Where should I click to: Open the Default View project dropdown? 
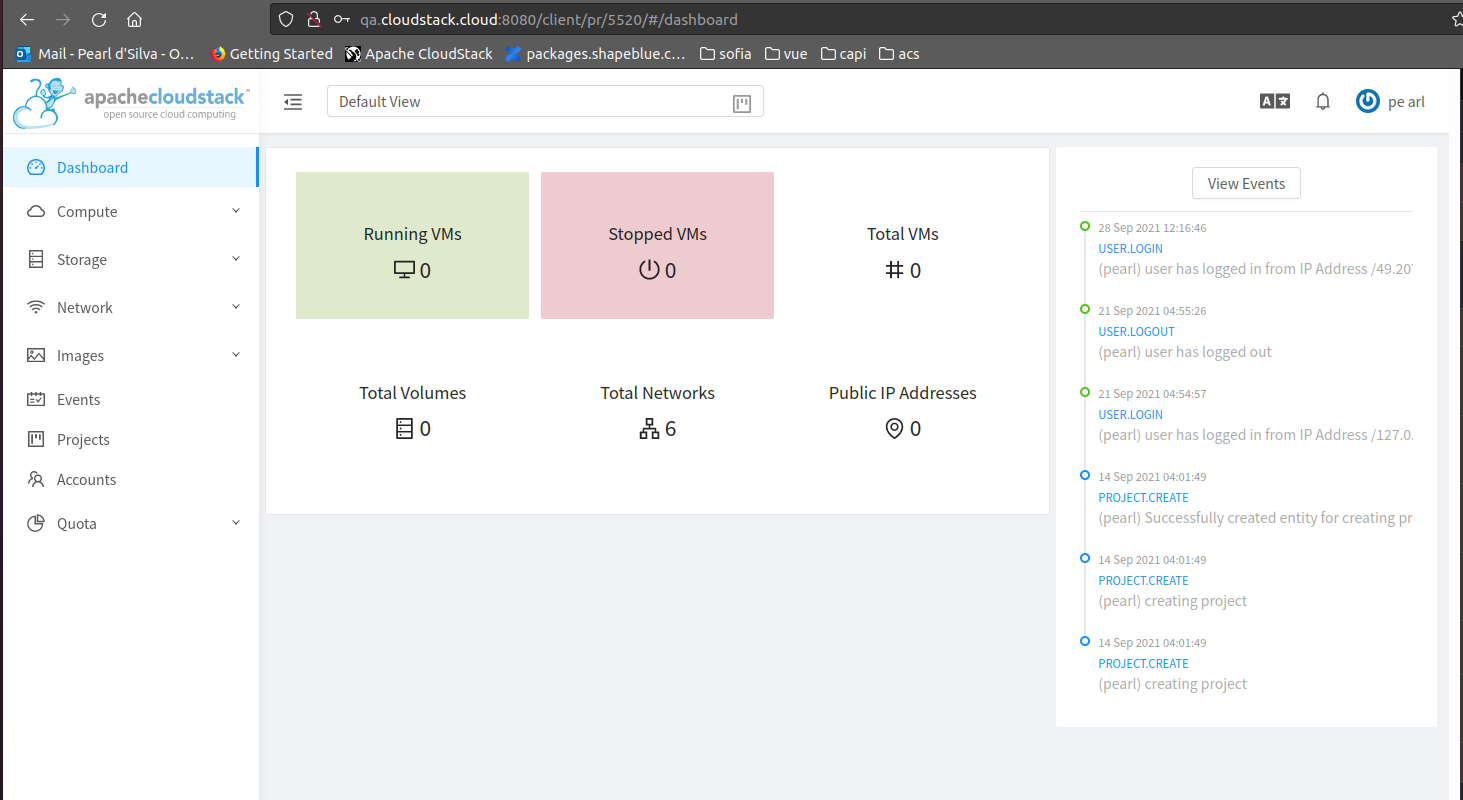pos(545,102)
